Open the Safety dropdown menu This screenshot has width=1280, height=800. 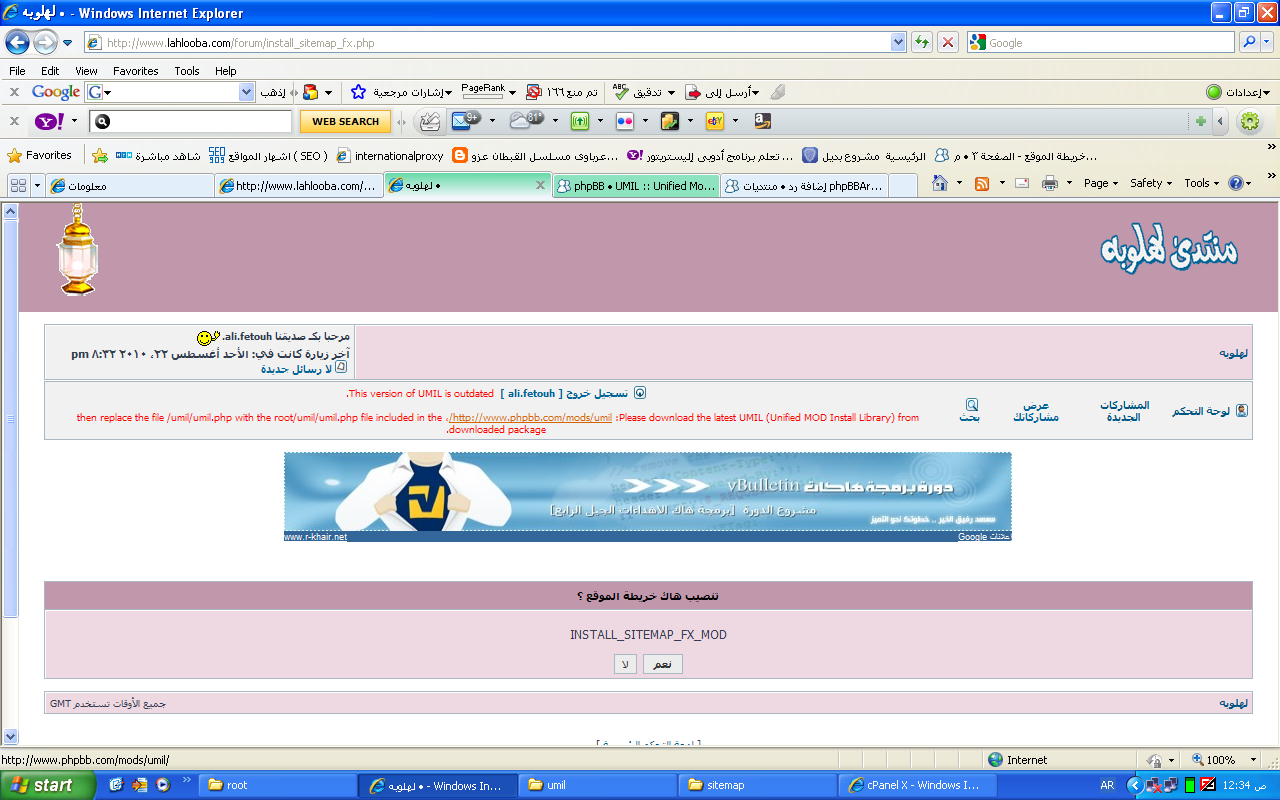[1150, 184]
